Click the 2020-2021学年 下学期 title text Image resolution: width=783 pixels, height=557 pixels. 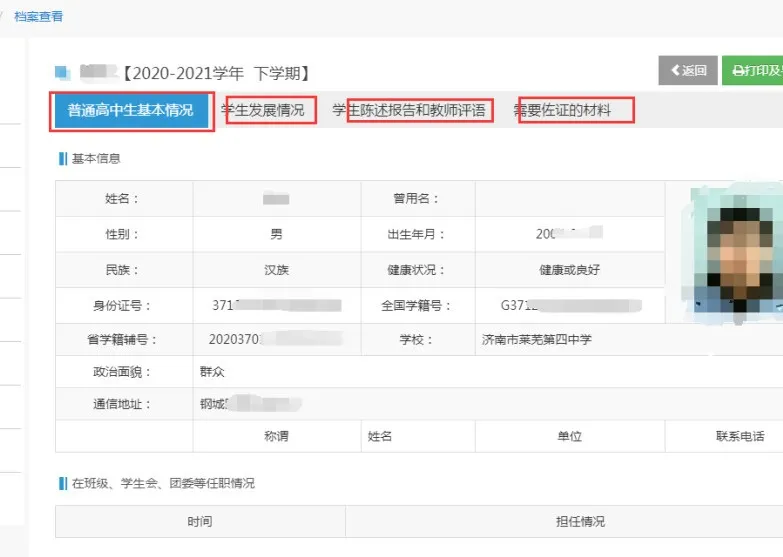(x=217, y=73)
